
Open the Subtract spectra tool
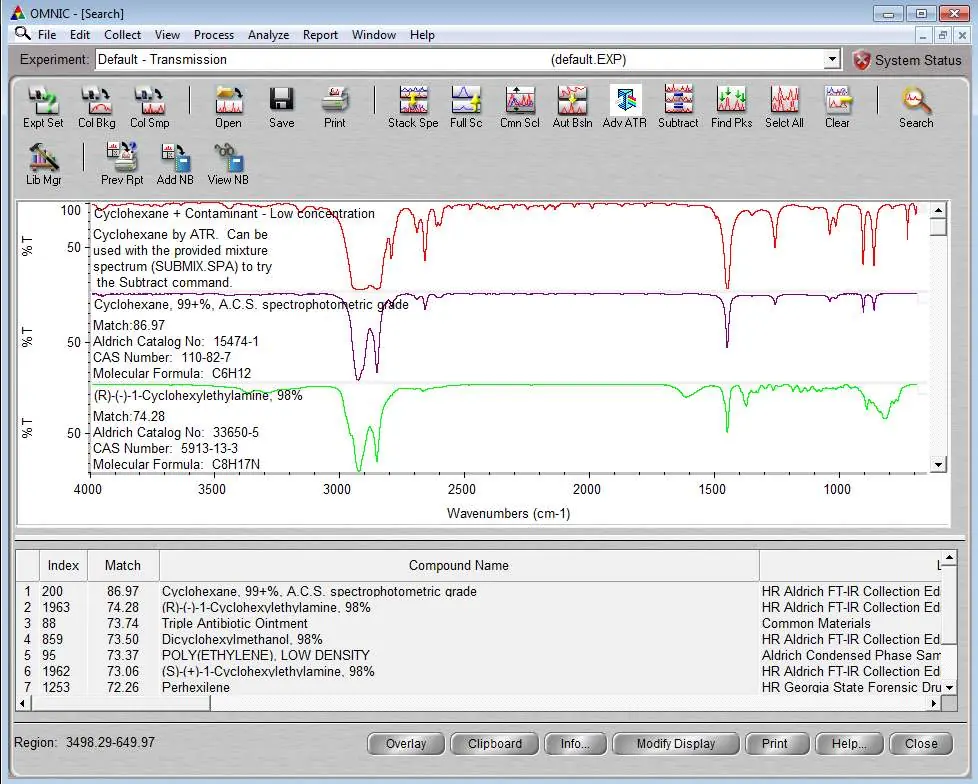point(679,107)
